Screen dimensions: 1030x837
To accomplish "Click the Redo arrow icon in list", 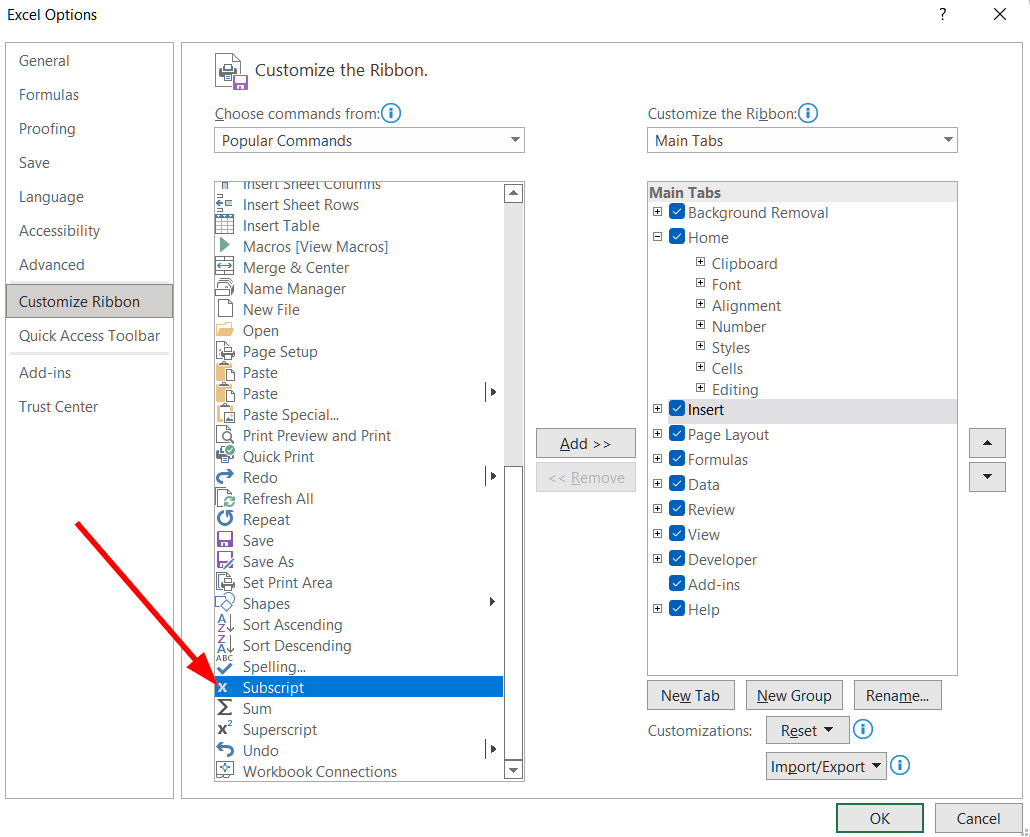I will click(225, 477).
